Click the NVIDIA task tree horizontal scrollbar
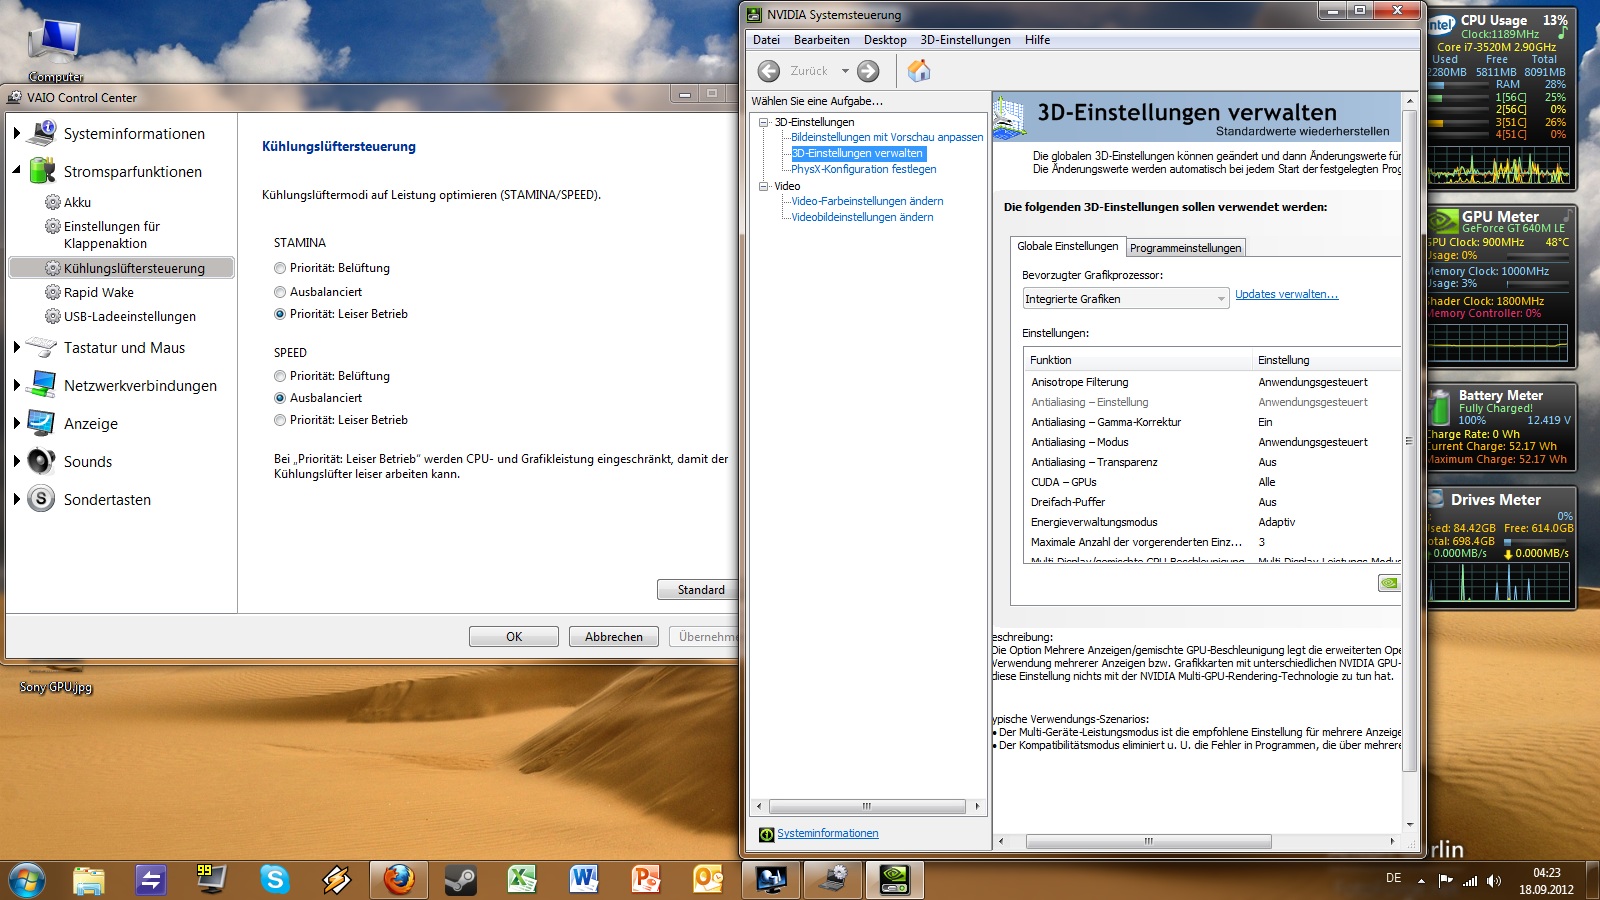 (867, 806)
